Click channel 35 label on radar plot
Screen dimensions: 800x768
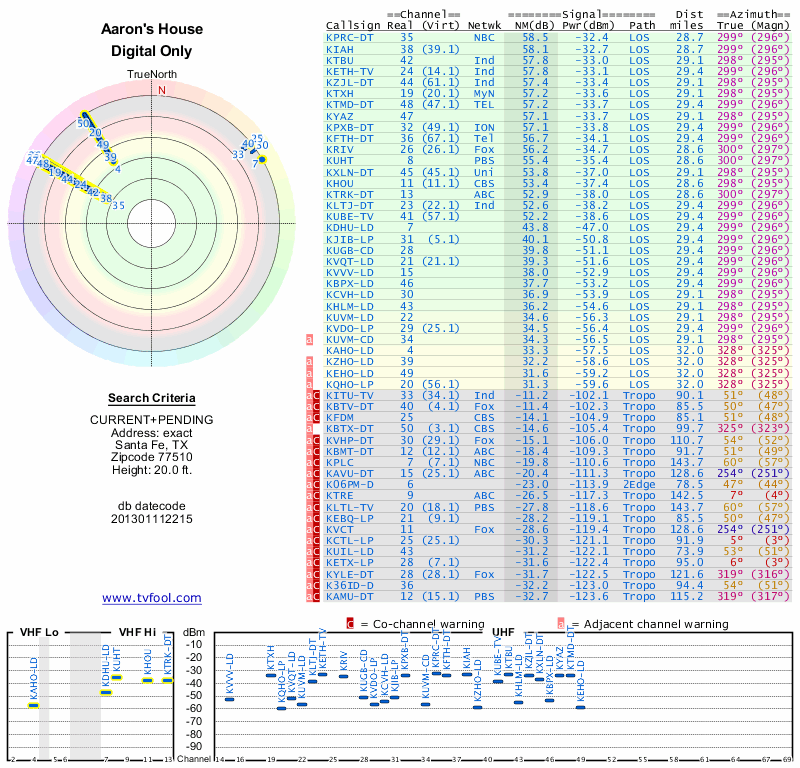coord(118,206)
